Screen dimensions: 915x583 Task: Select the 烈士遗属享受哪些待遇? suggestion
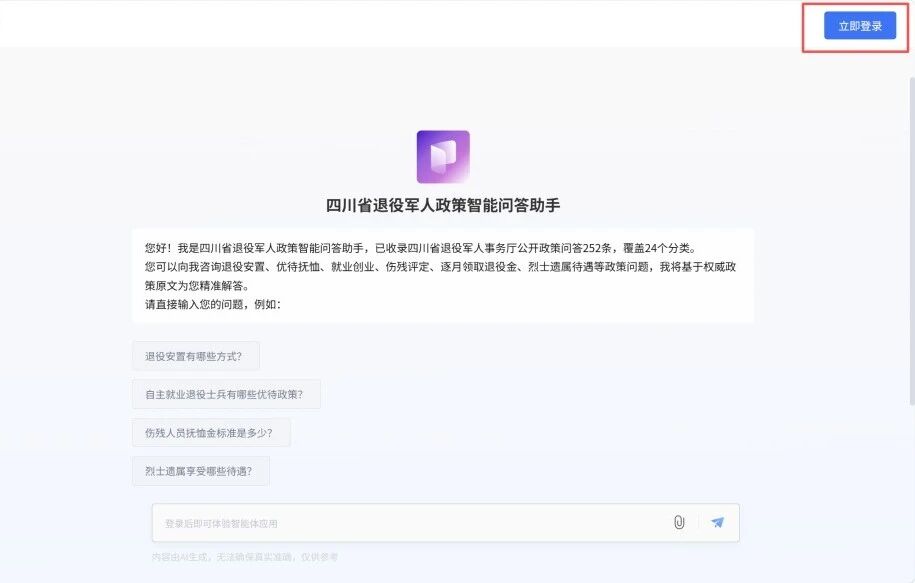201,472
